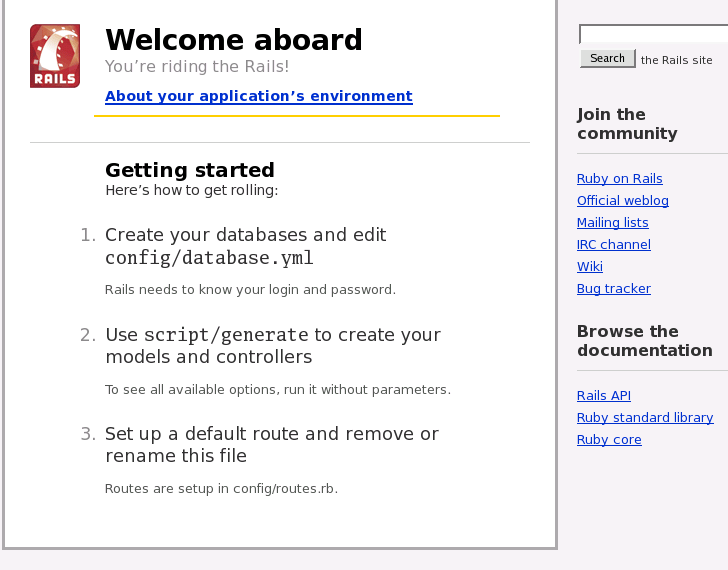Click the Welcome aboard heading
This screenshot has height=570, width=728.
[x=234, y=40]
